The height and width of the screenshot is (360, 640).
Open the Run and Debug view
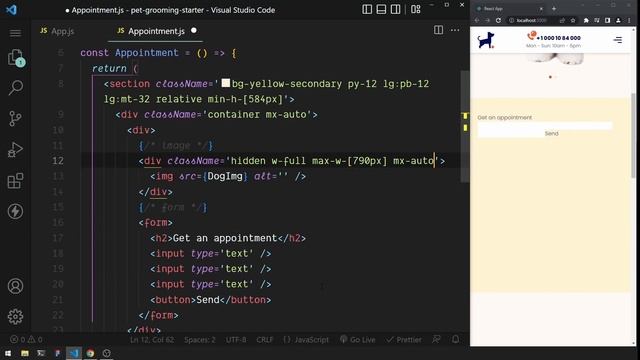point(16,149)
